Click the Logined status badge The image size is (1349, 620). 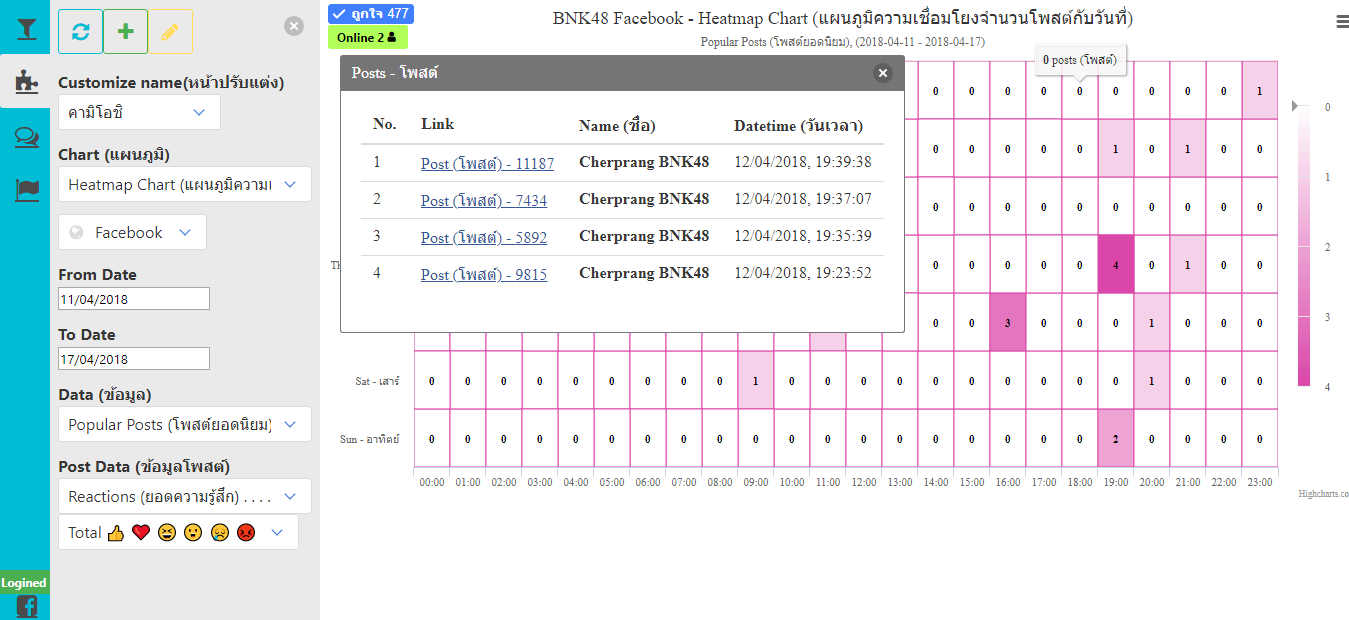tap(23, 583)
